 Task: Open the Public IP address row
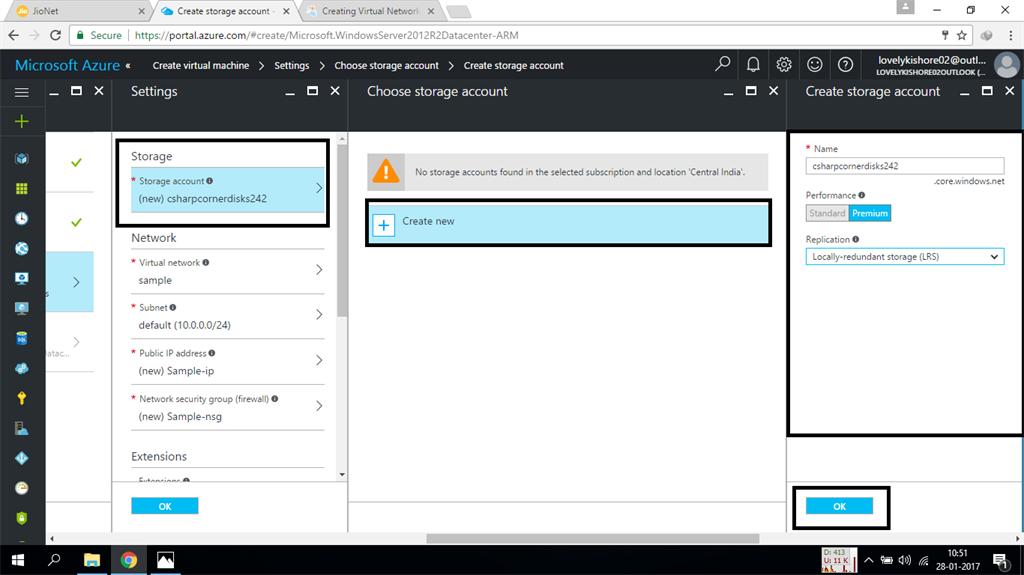point(227,361)
